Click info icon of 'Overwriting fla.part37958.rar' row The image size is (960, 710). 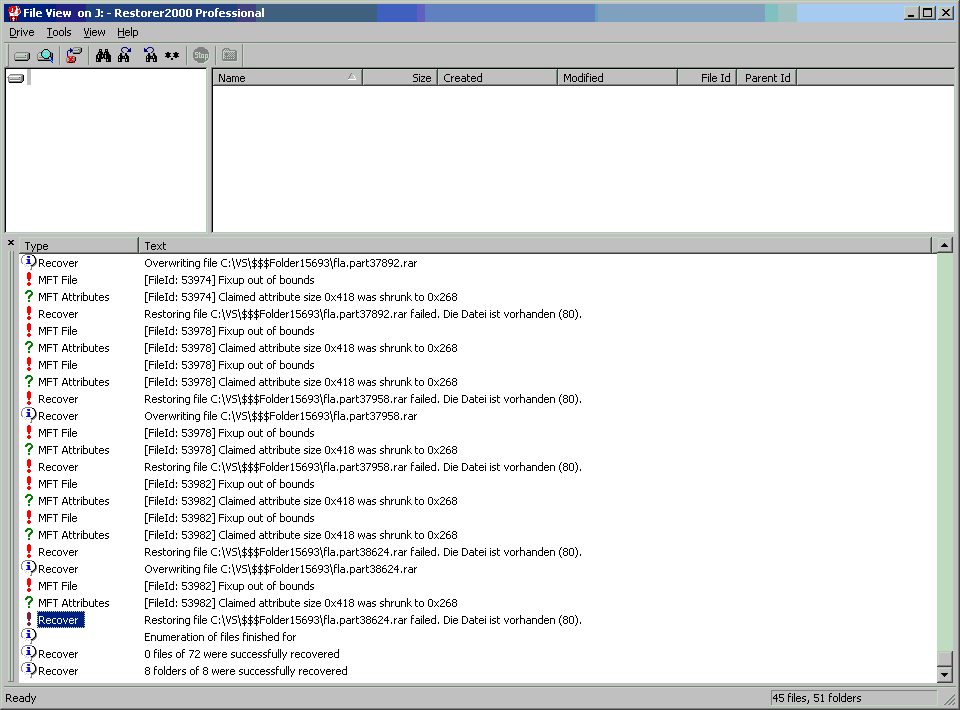point(29,415)
